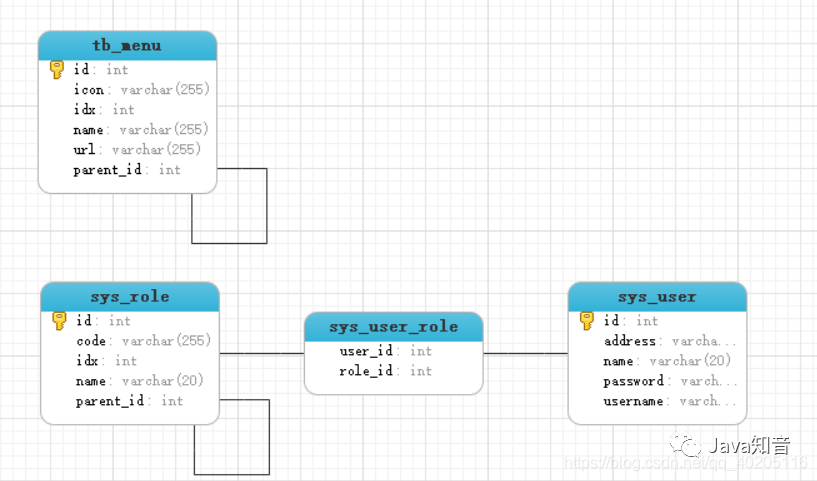The image size is (817, 481).
Task: Select the address field in sys_user
Action: pyautogui.click(x=670, y=341)
